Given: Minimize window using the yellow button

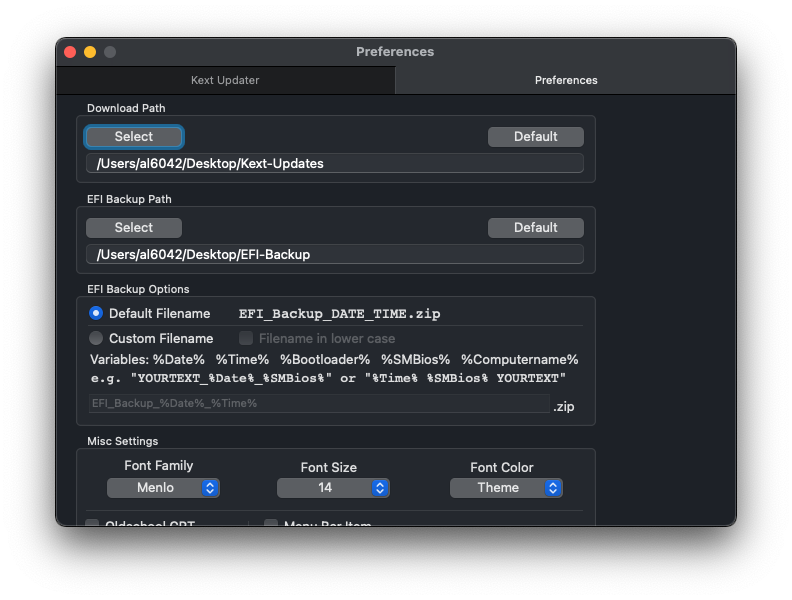Looking at the screenshot, I should tap(90, 52).
